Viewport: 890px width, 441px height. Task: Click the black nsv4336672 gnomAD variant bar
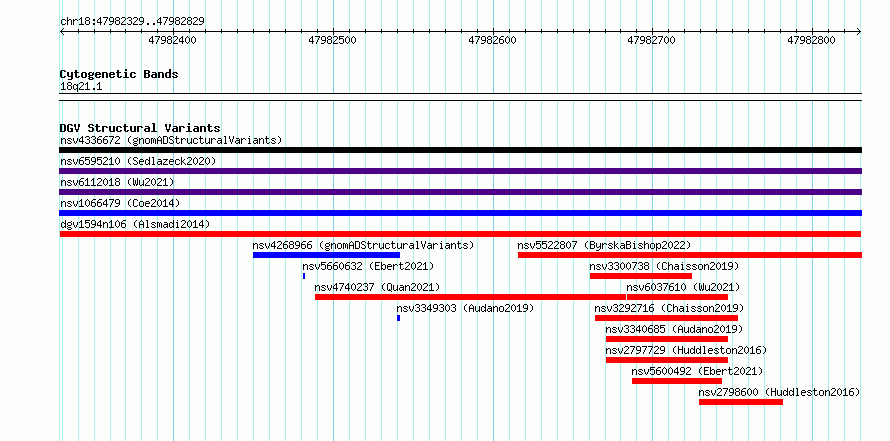click(460, 150)
